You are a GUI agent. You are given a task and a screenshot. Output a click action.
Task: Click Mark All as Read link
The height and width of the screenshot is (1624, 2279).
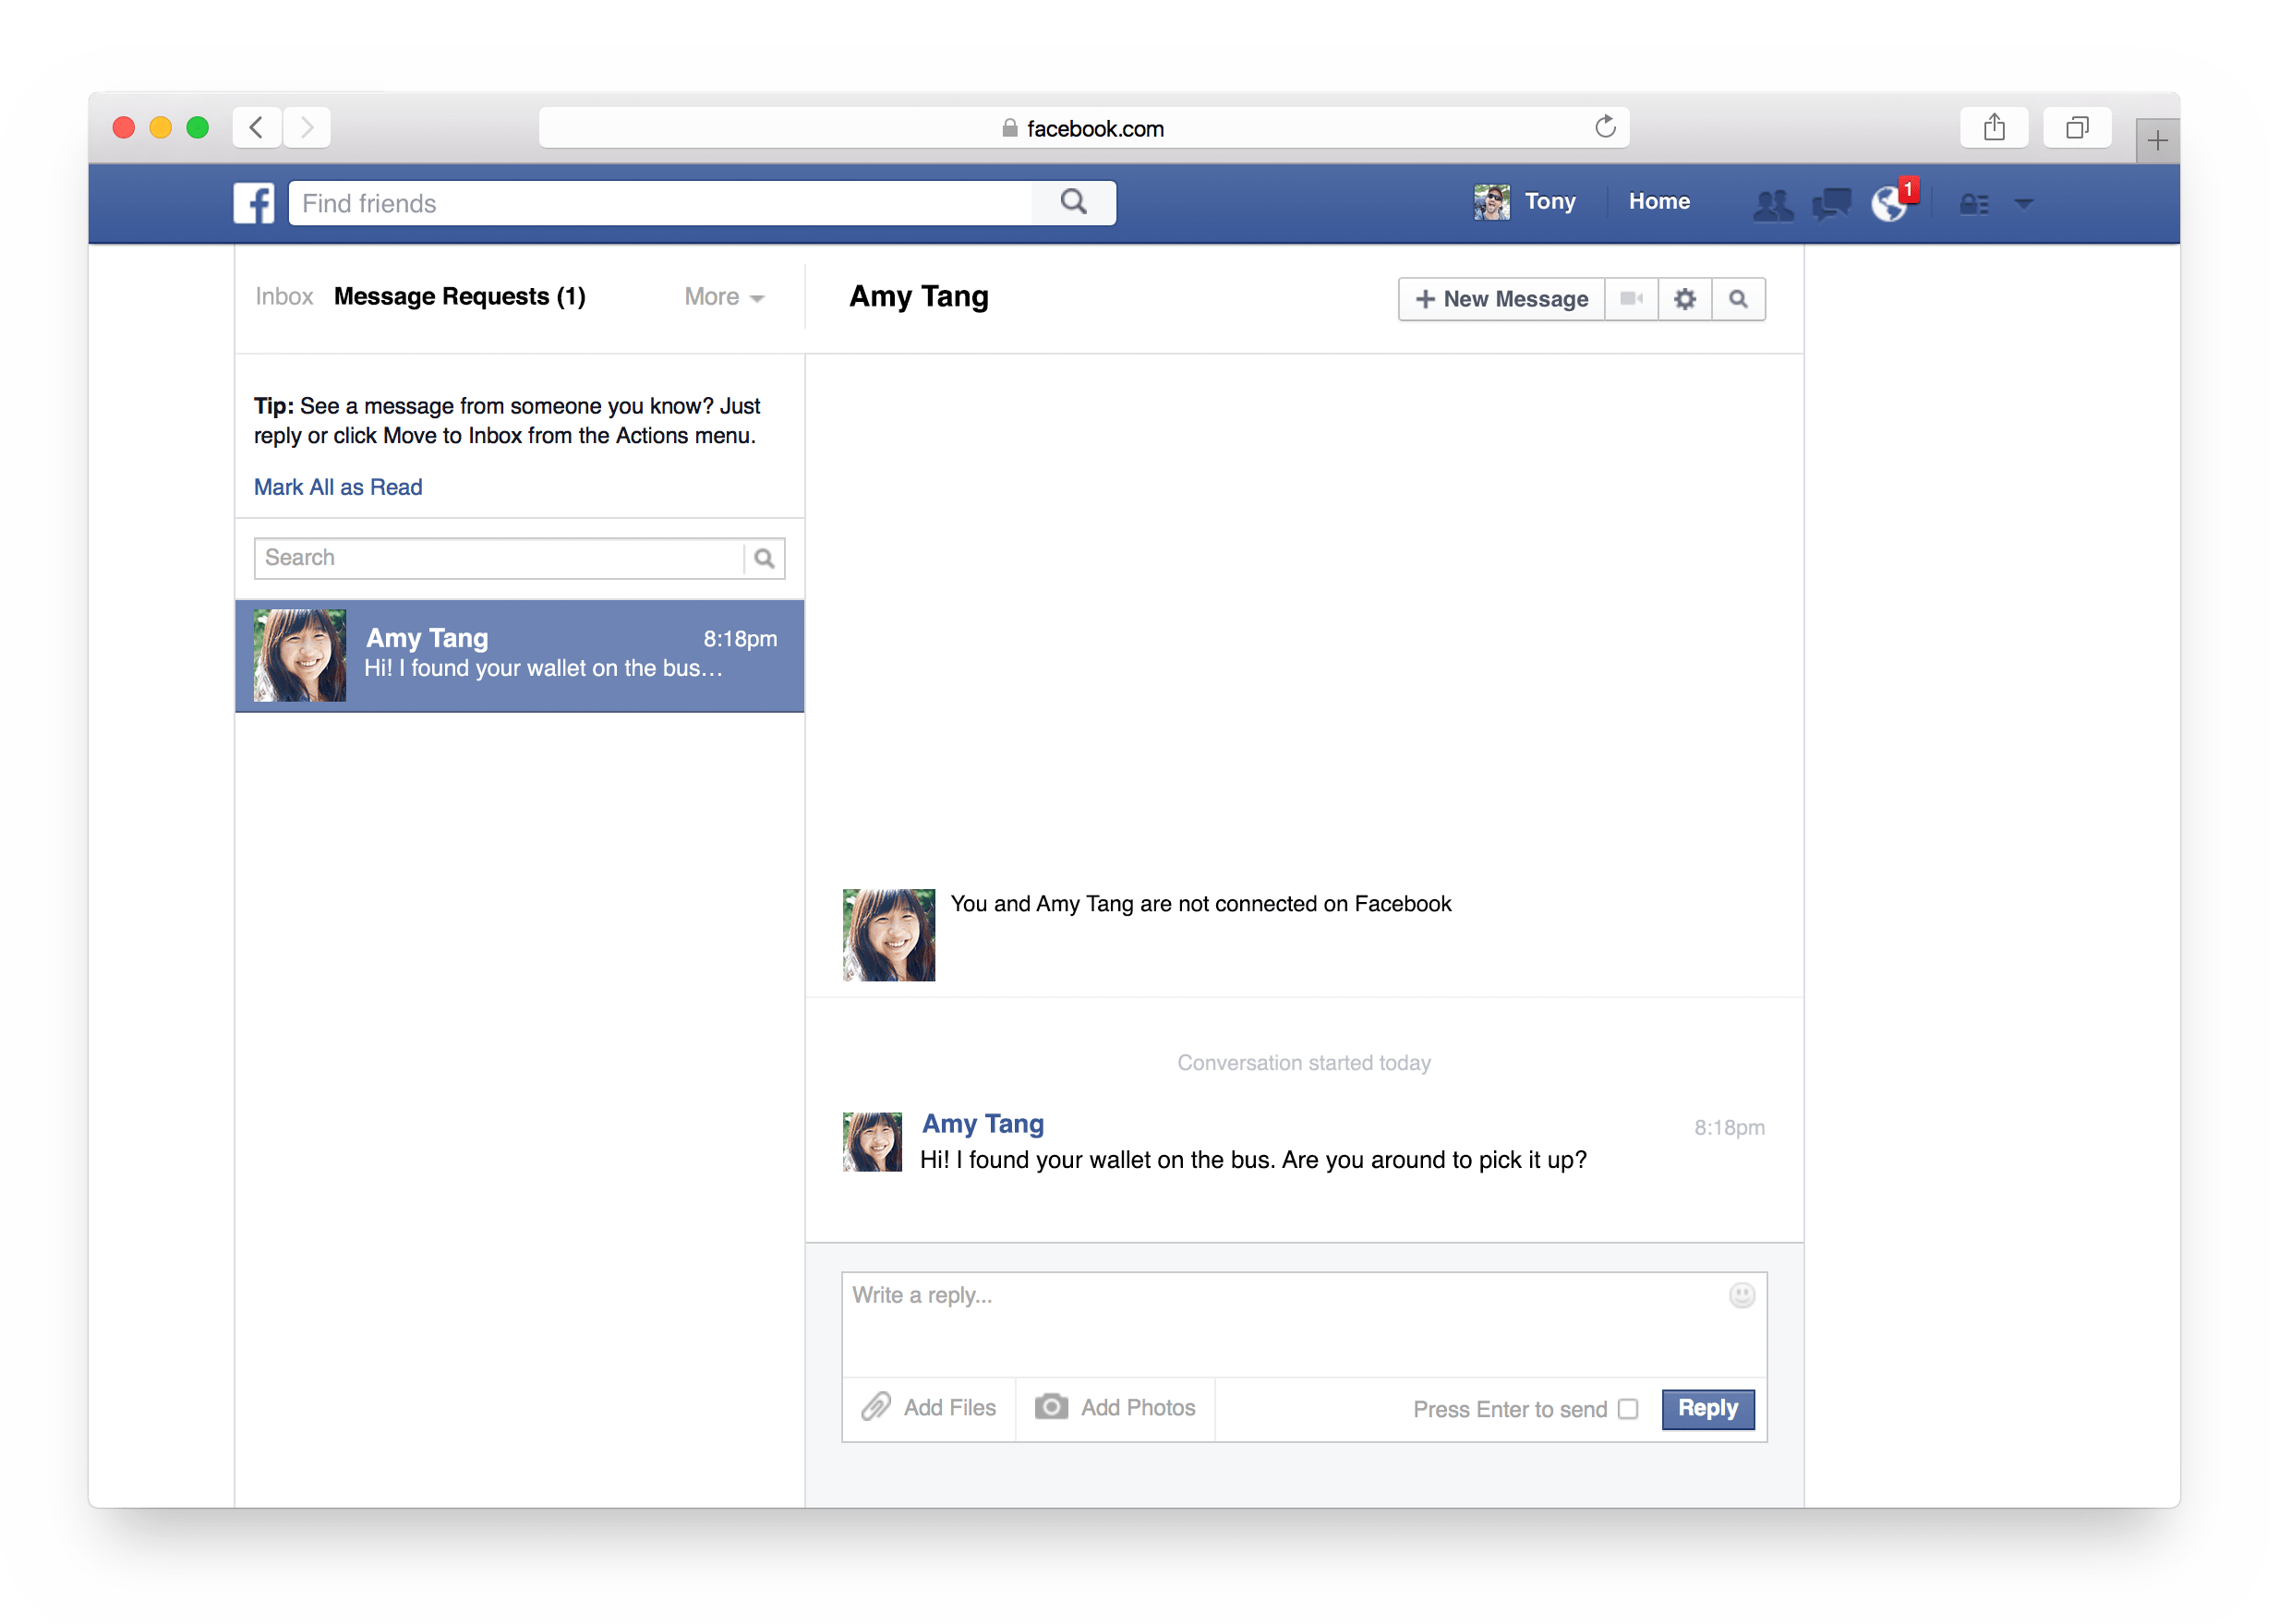pos(338,487)
